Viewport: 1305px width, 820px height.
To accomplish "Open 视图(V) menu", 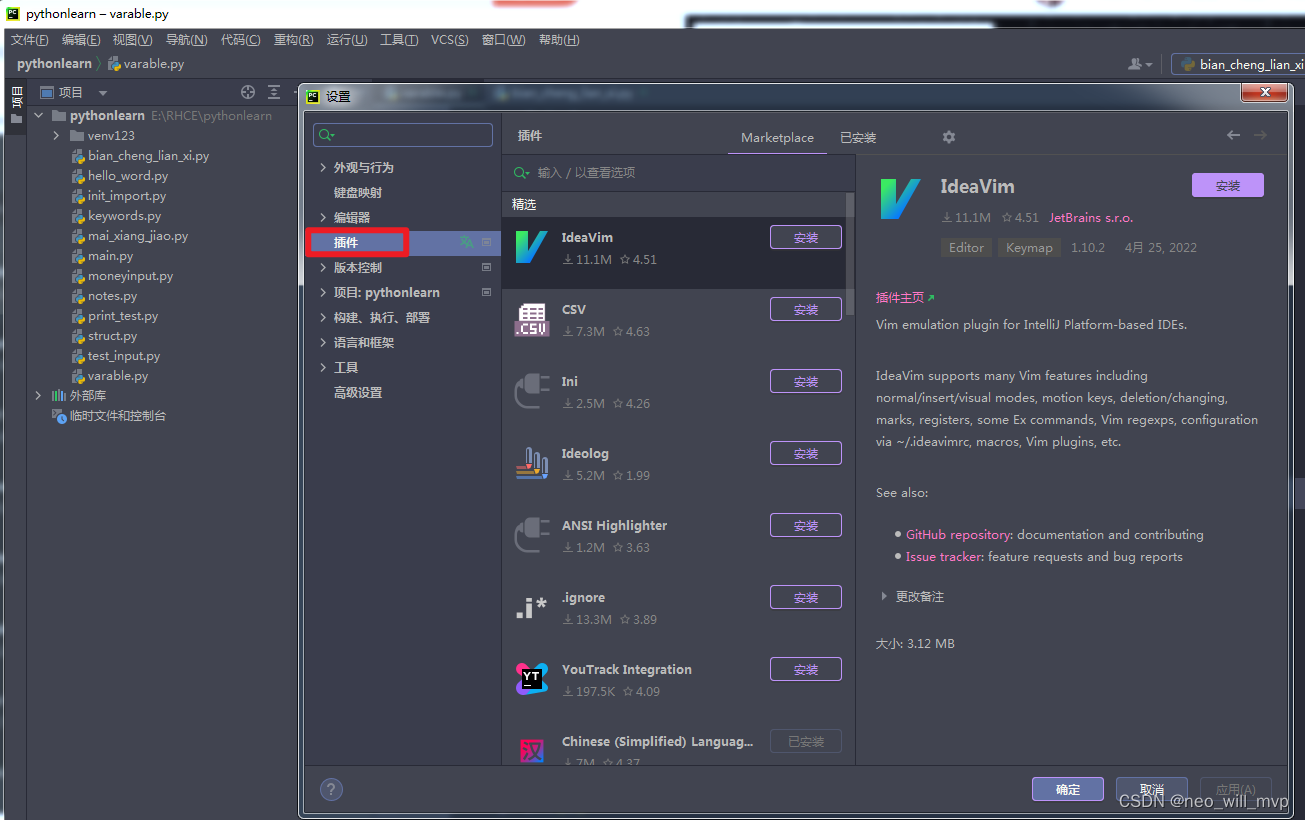I will coord(133,40).
